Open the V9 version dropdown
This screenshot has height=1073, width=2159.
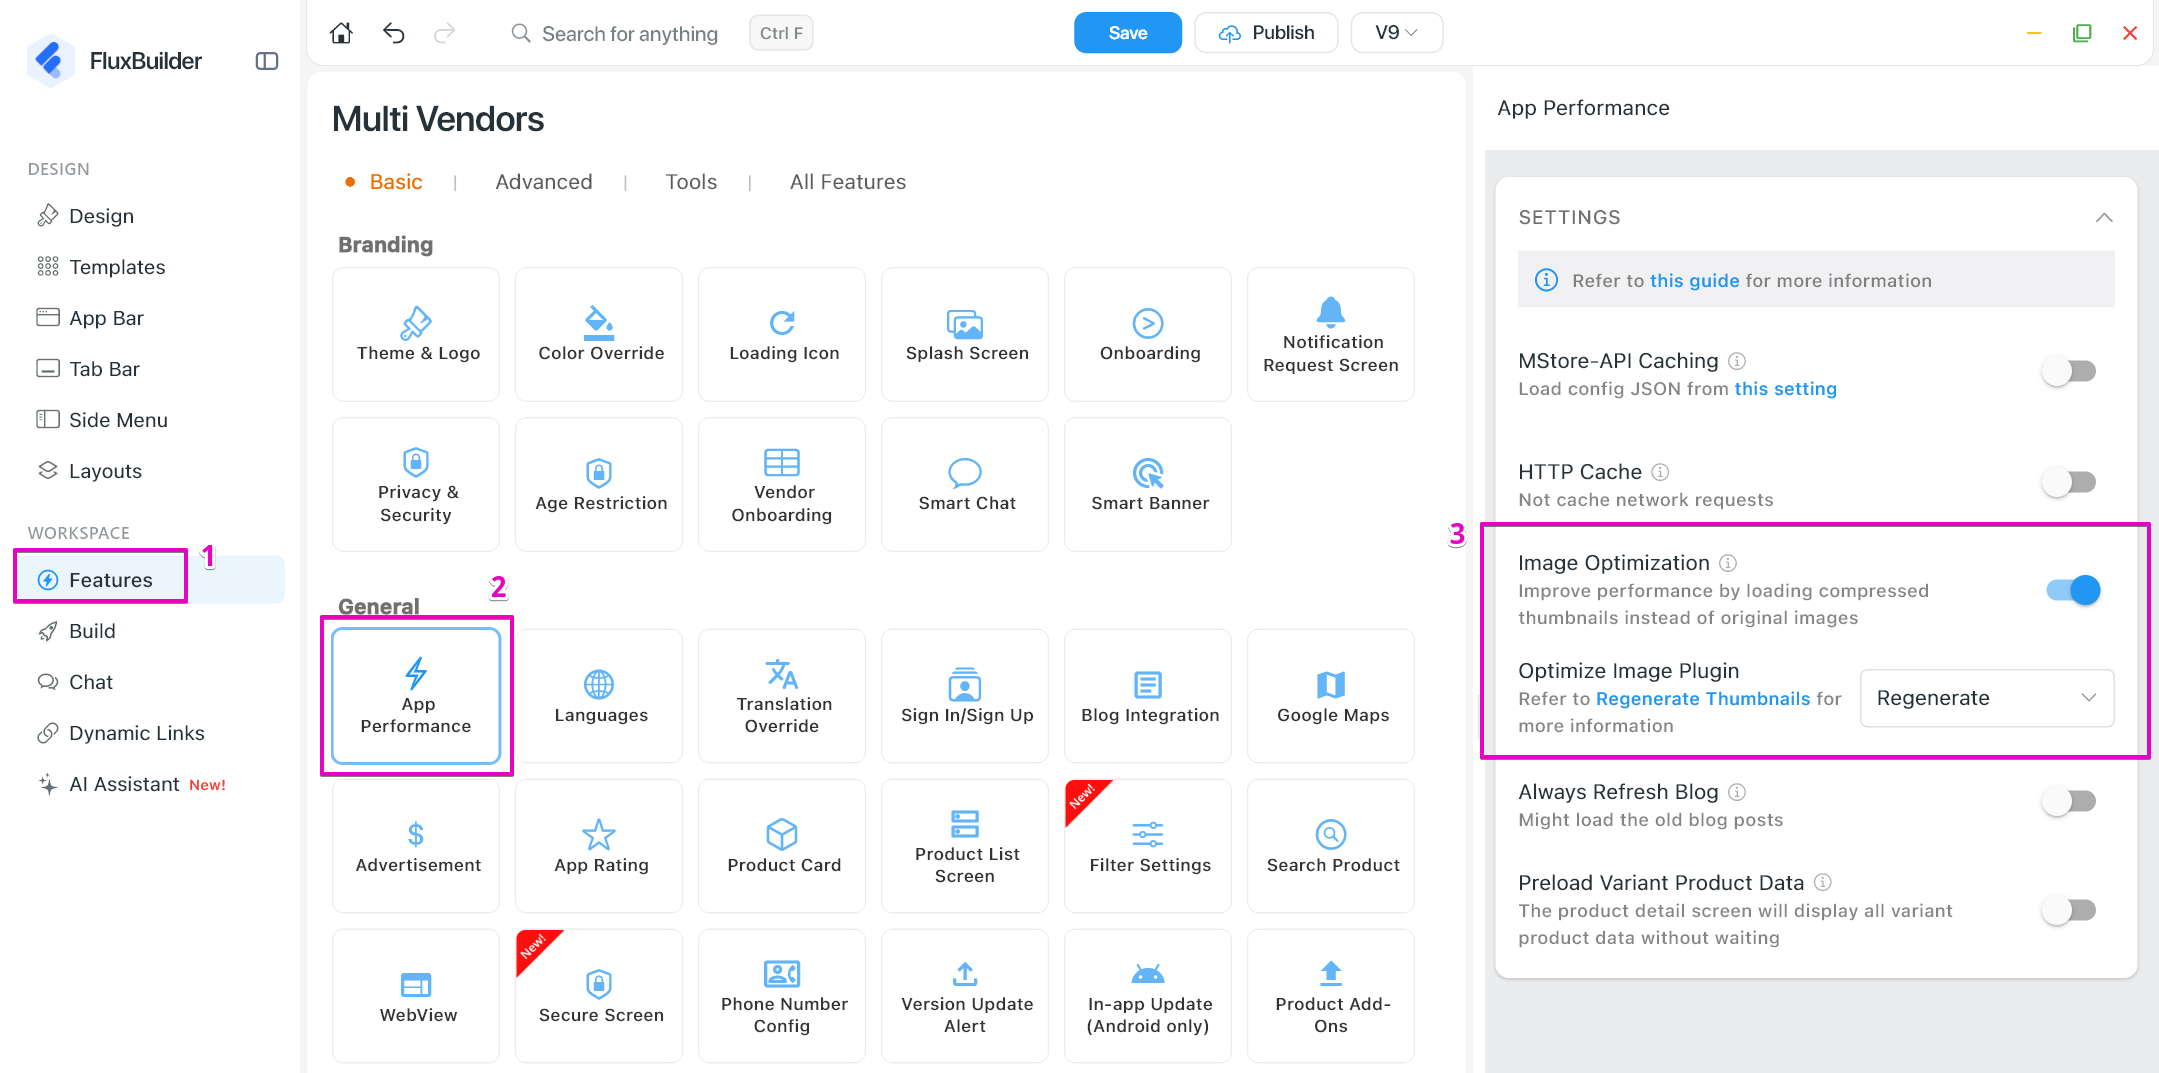pyautogui.click(x=1396, y=33)
